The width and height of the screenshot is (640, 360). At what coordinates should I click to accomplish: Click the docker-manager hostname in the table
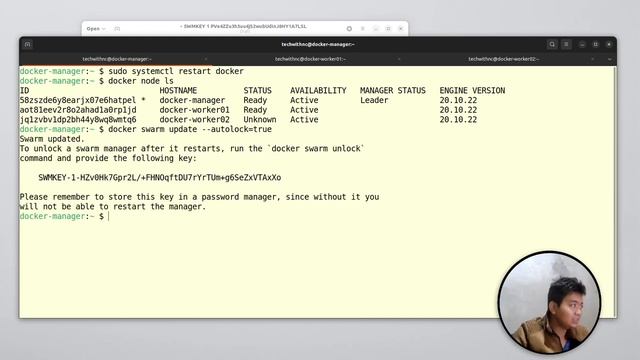[192, 100]
